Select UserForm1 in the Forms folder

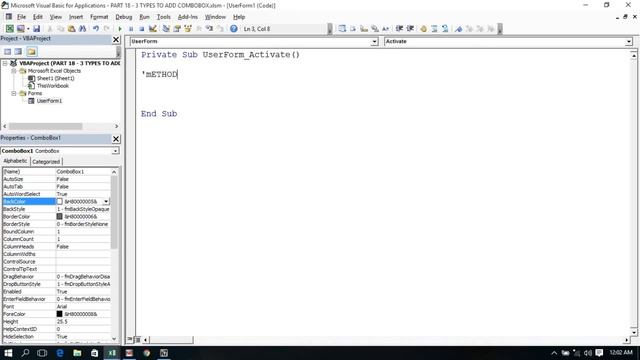click(x=49, y=101)
